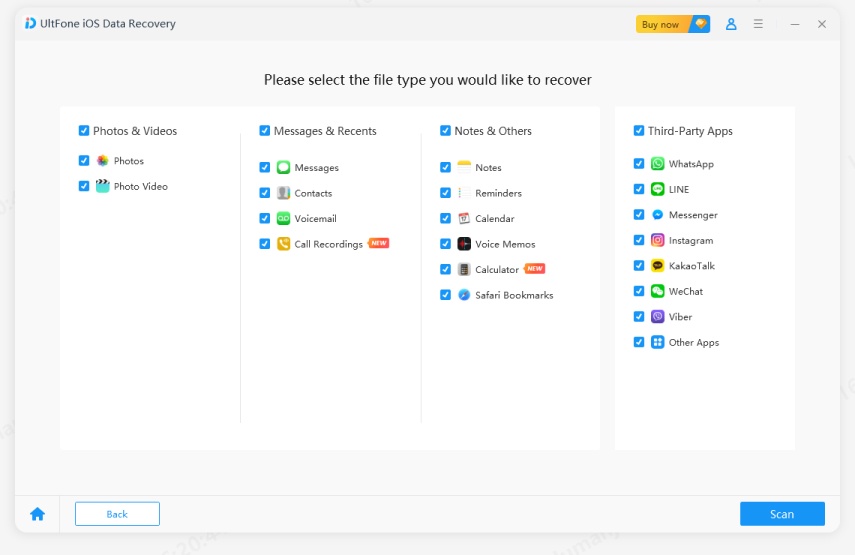Click the Voice Memos icon

point(464,244)
